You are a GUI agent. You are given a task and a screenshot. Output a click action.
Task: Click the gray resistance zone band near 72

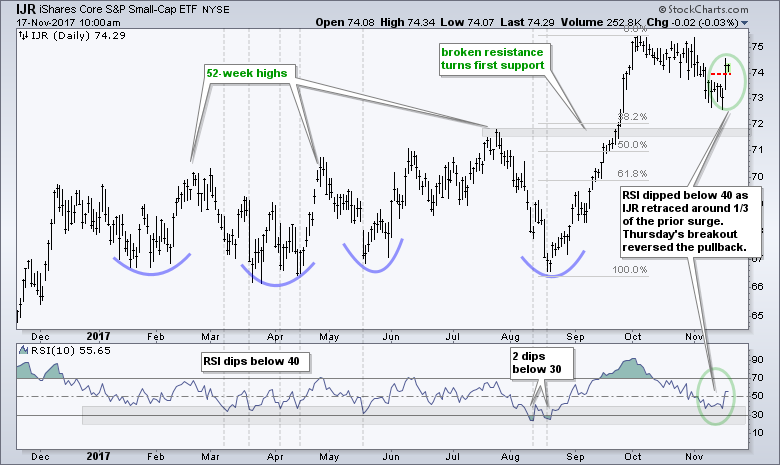[x=615, y=132]
